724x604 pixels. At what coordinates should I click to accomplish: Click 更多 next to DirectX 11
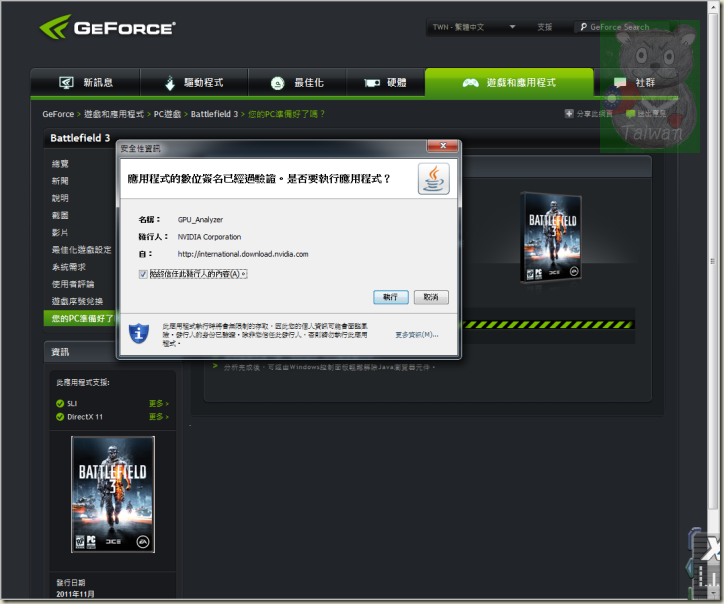pos(159,417)
